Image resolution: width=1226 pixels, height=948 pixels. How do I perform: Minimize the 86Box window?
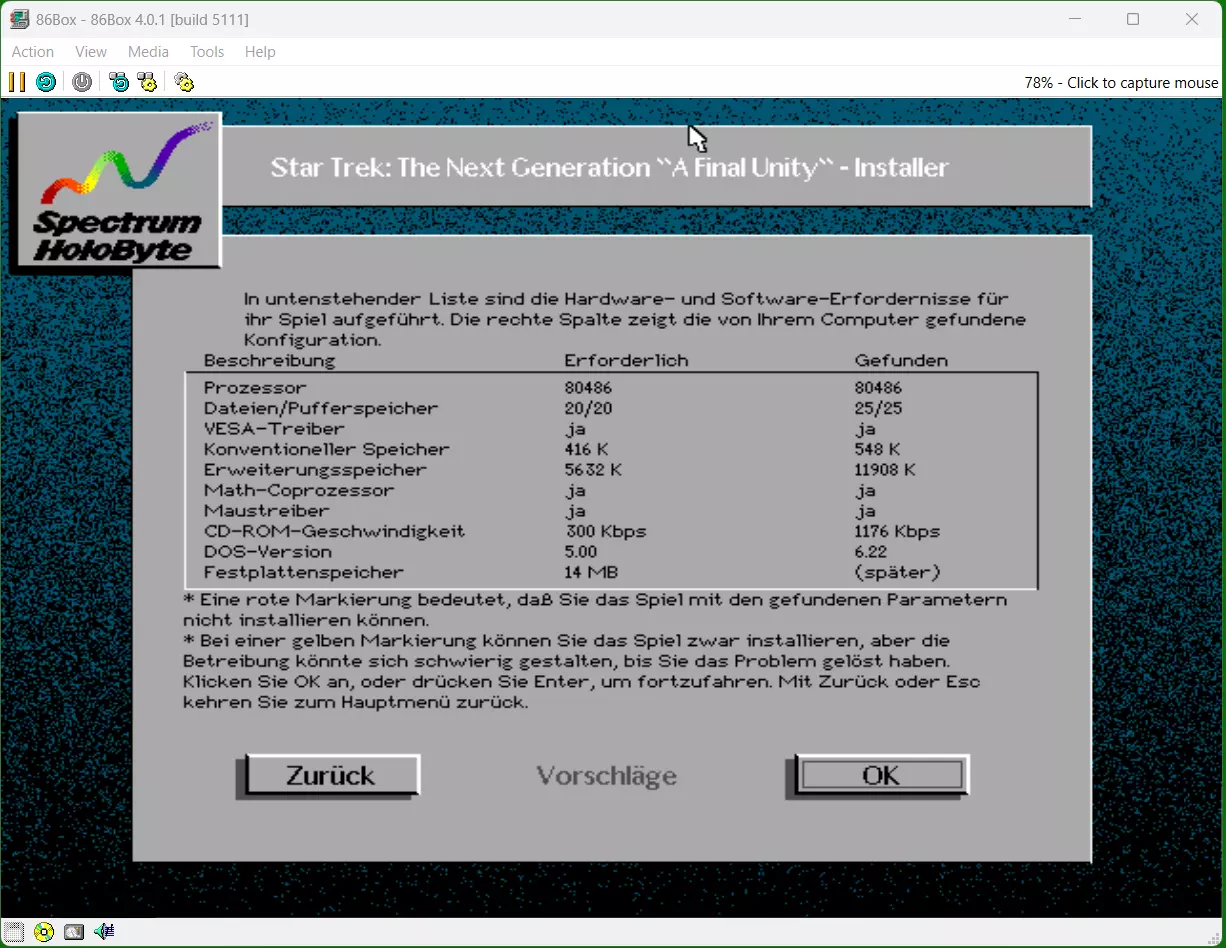coord(1075,19)
